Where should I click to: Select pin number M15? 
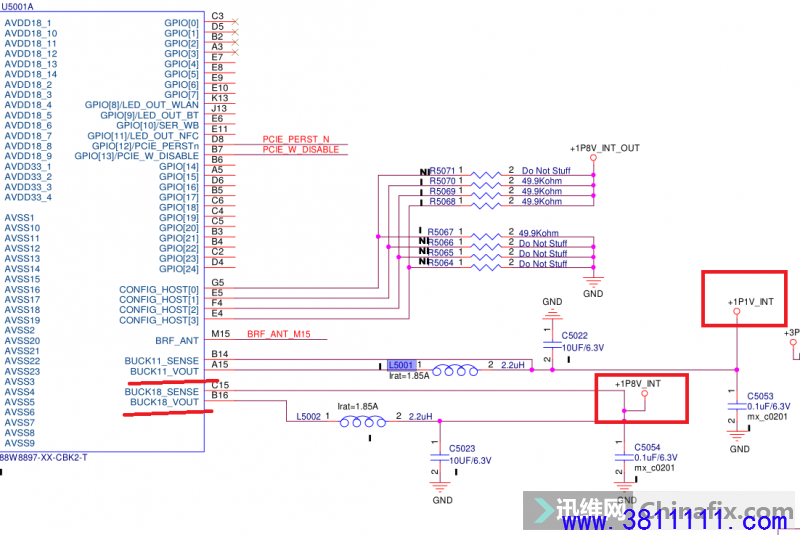(220, 334)
